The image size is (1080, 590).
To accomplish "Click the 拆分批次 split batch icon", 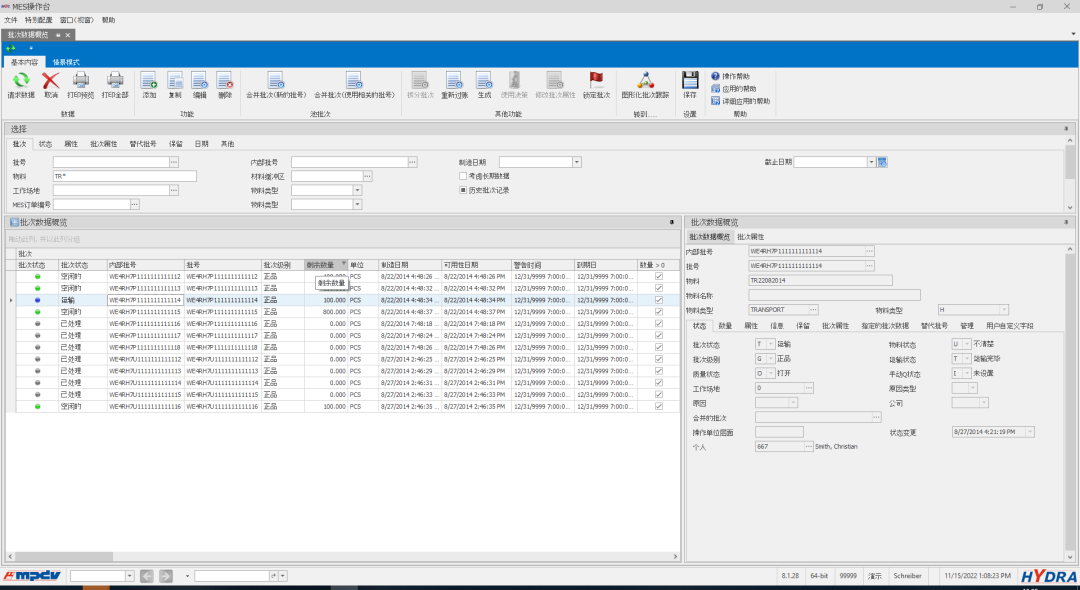I will pos(420,80).
